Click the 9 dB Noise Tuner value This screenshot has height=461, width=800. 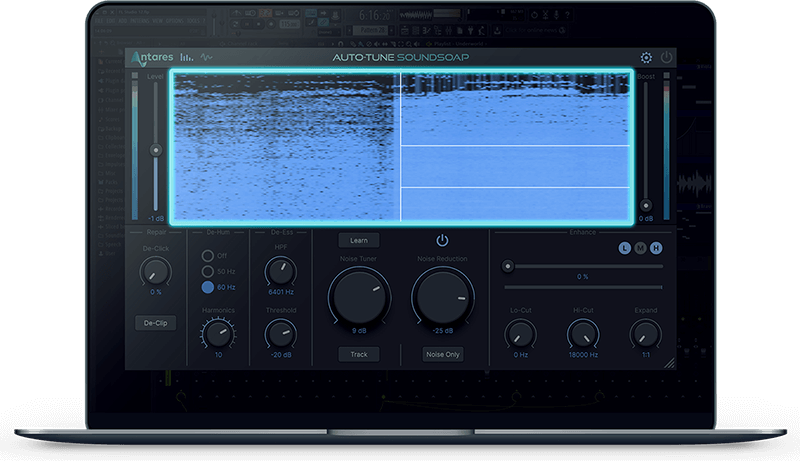[x=359, y=331]
